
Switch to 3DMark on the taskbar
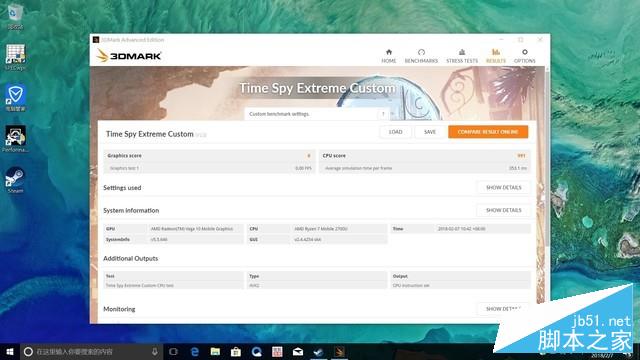point(340,351)
